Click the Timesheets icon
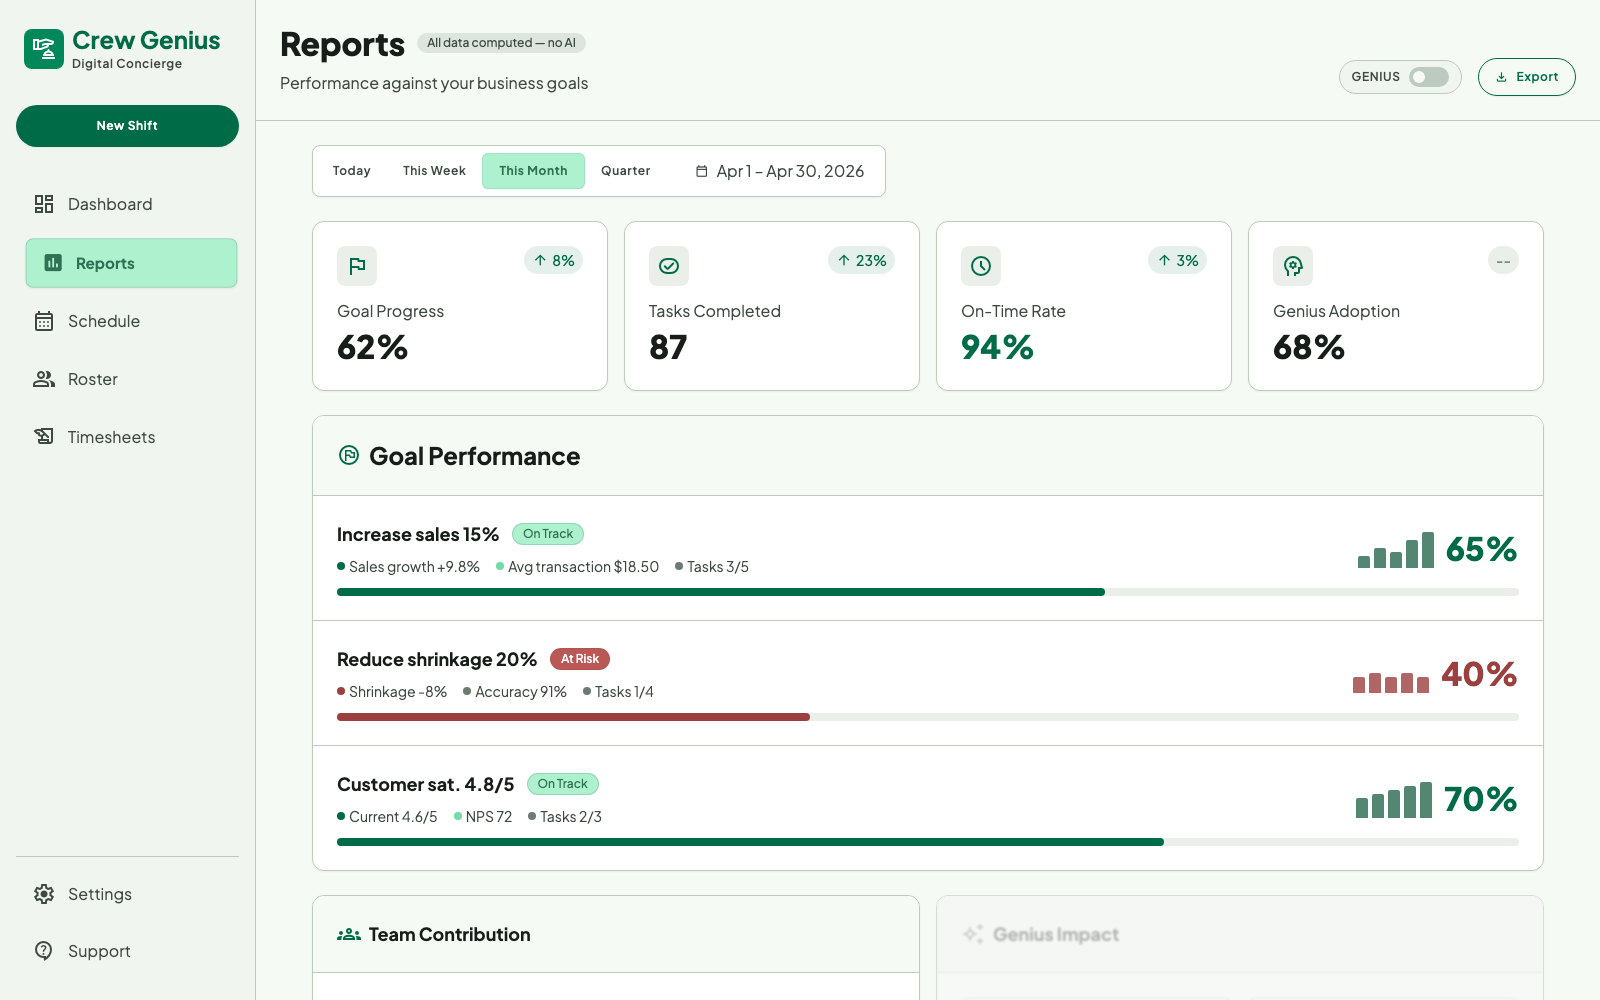This screenshot has width=1600, height=1000. [x=44, y=436]
